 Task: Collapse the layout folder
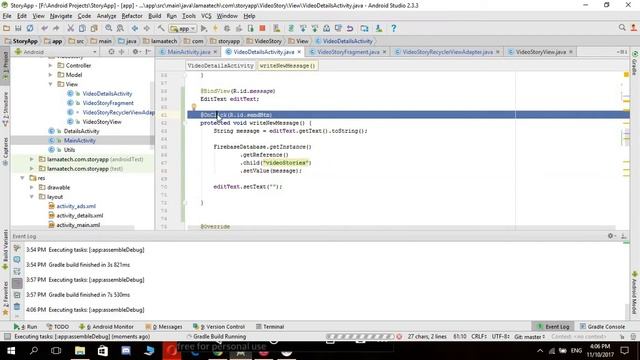pyautogui.click(x=32, y=197)
